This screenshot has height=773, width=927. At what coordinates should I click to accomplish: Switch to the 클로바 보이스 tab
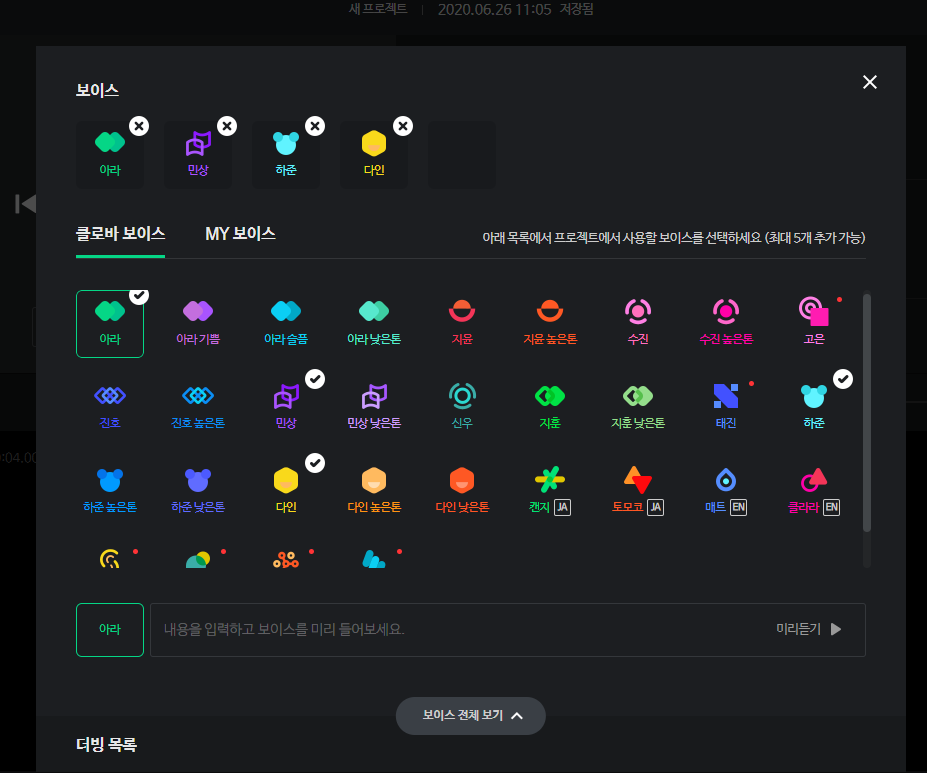[x=121, y=234]
